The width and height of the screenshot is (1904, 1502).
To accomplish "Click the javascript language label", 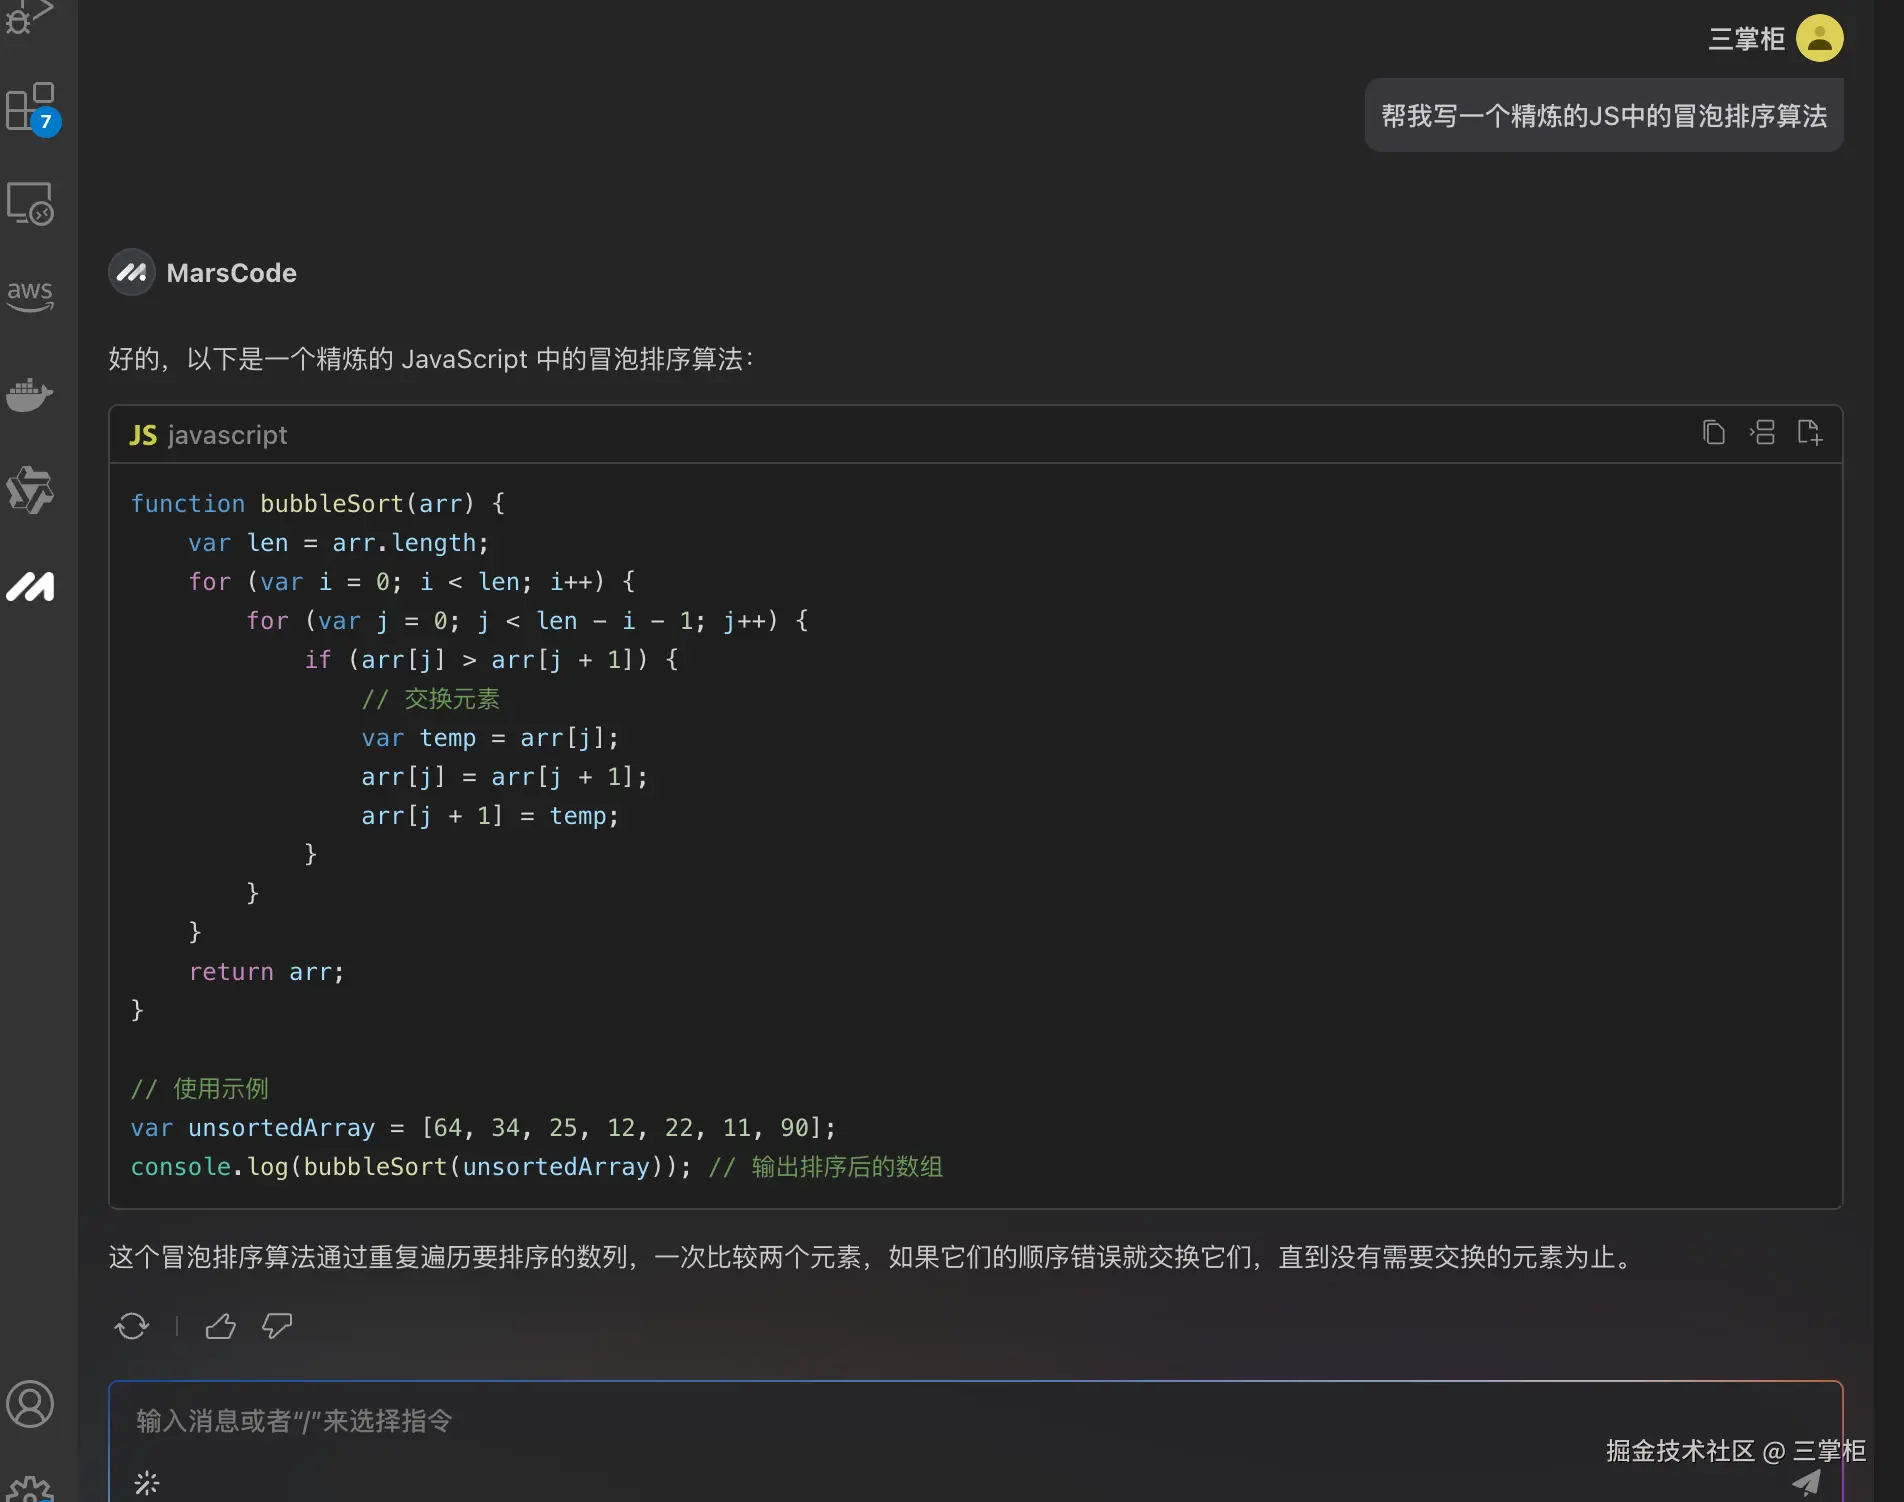I will click(x=227, y=435).
